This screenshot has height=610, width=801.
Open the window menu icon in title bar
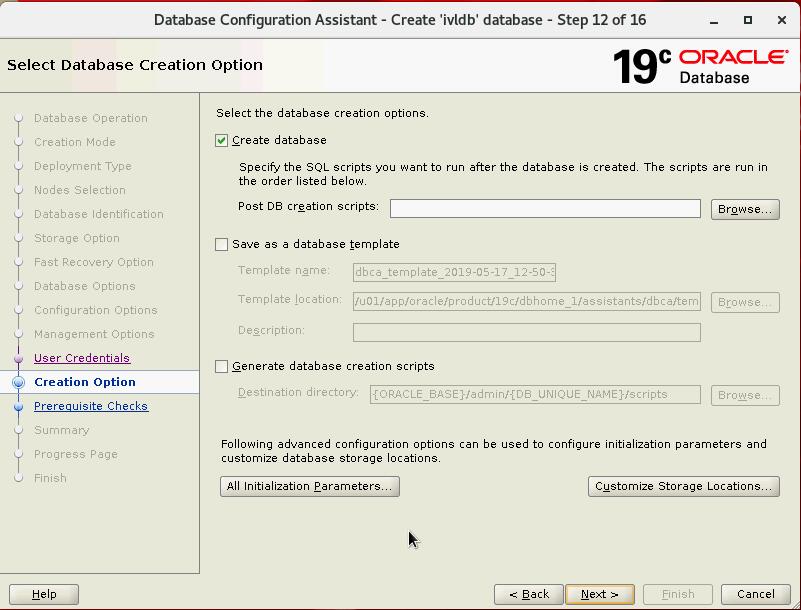[15, 20]
